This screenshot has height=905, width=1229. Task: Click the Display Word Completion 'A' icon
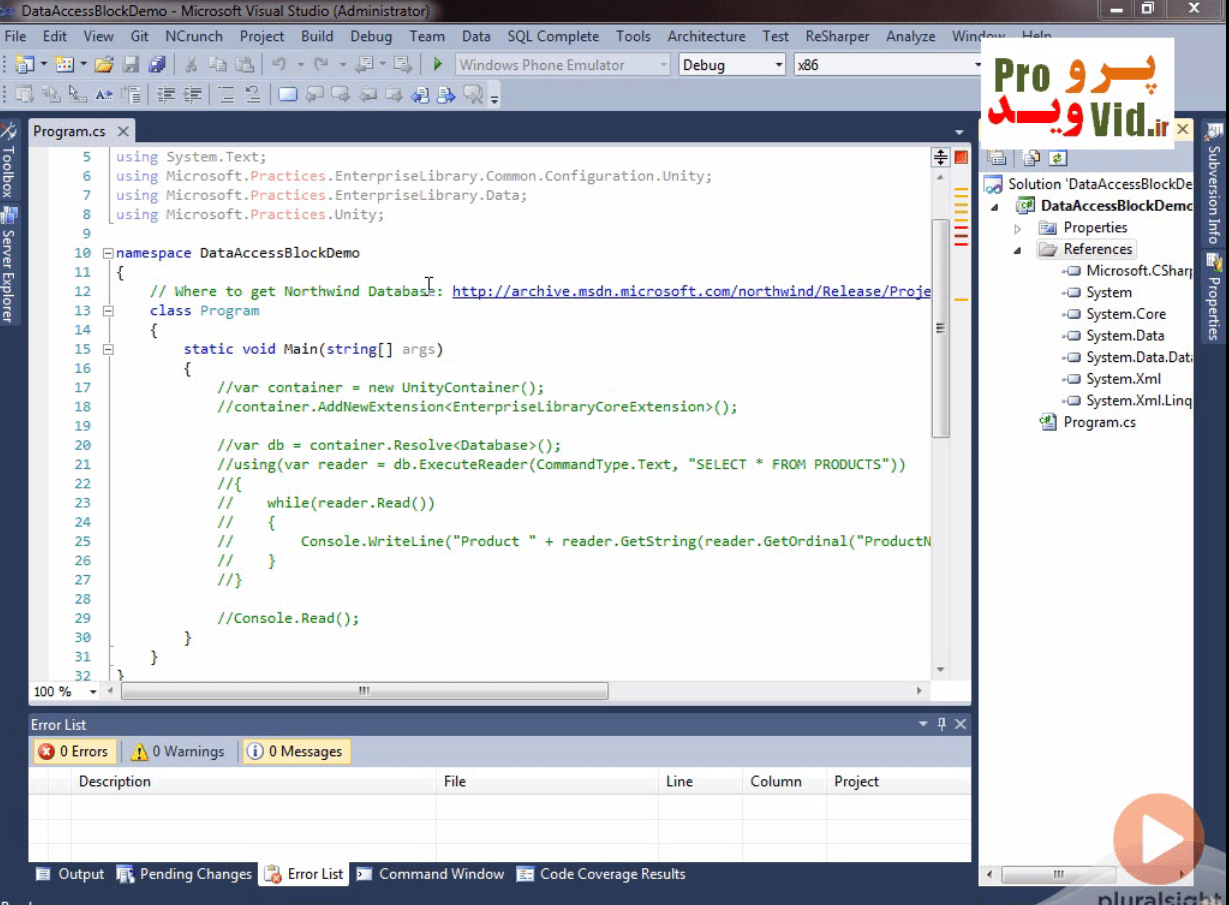tap(103, 95)
